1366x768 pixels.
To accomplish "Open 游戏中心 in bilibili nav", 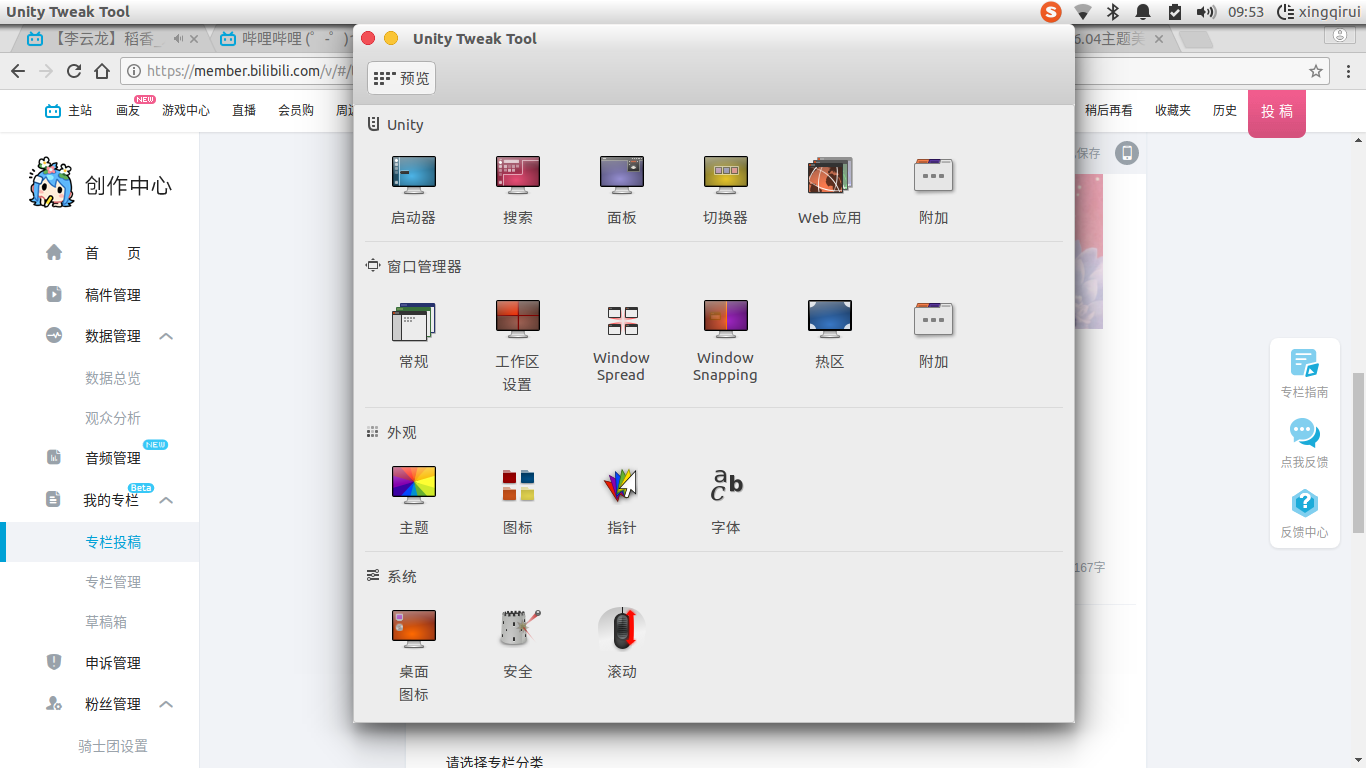I will 186,110.
